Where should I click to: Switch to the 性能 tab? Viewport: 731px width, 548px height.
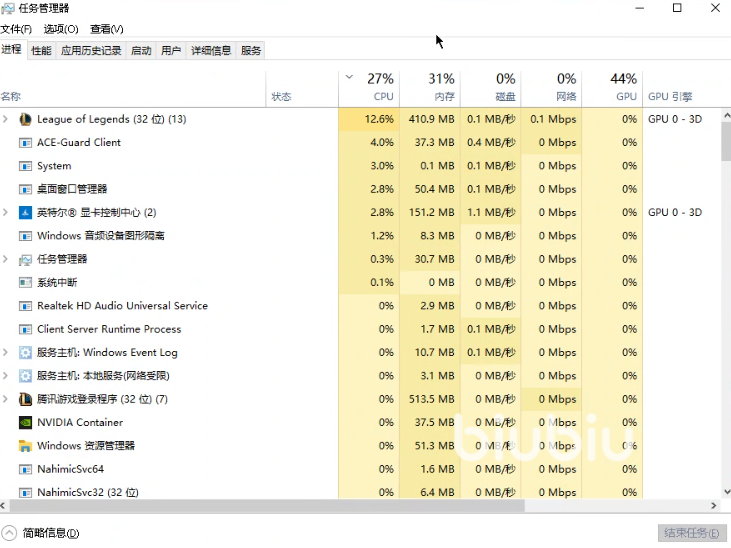[41, 50]
